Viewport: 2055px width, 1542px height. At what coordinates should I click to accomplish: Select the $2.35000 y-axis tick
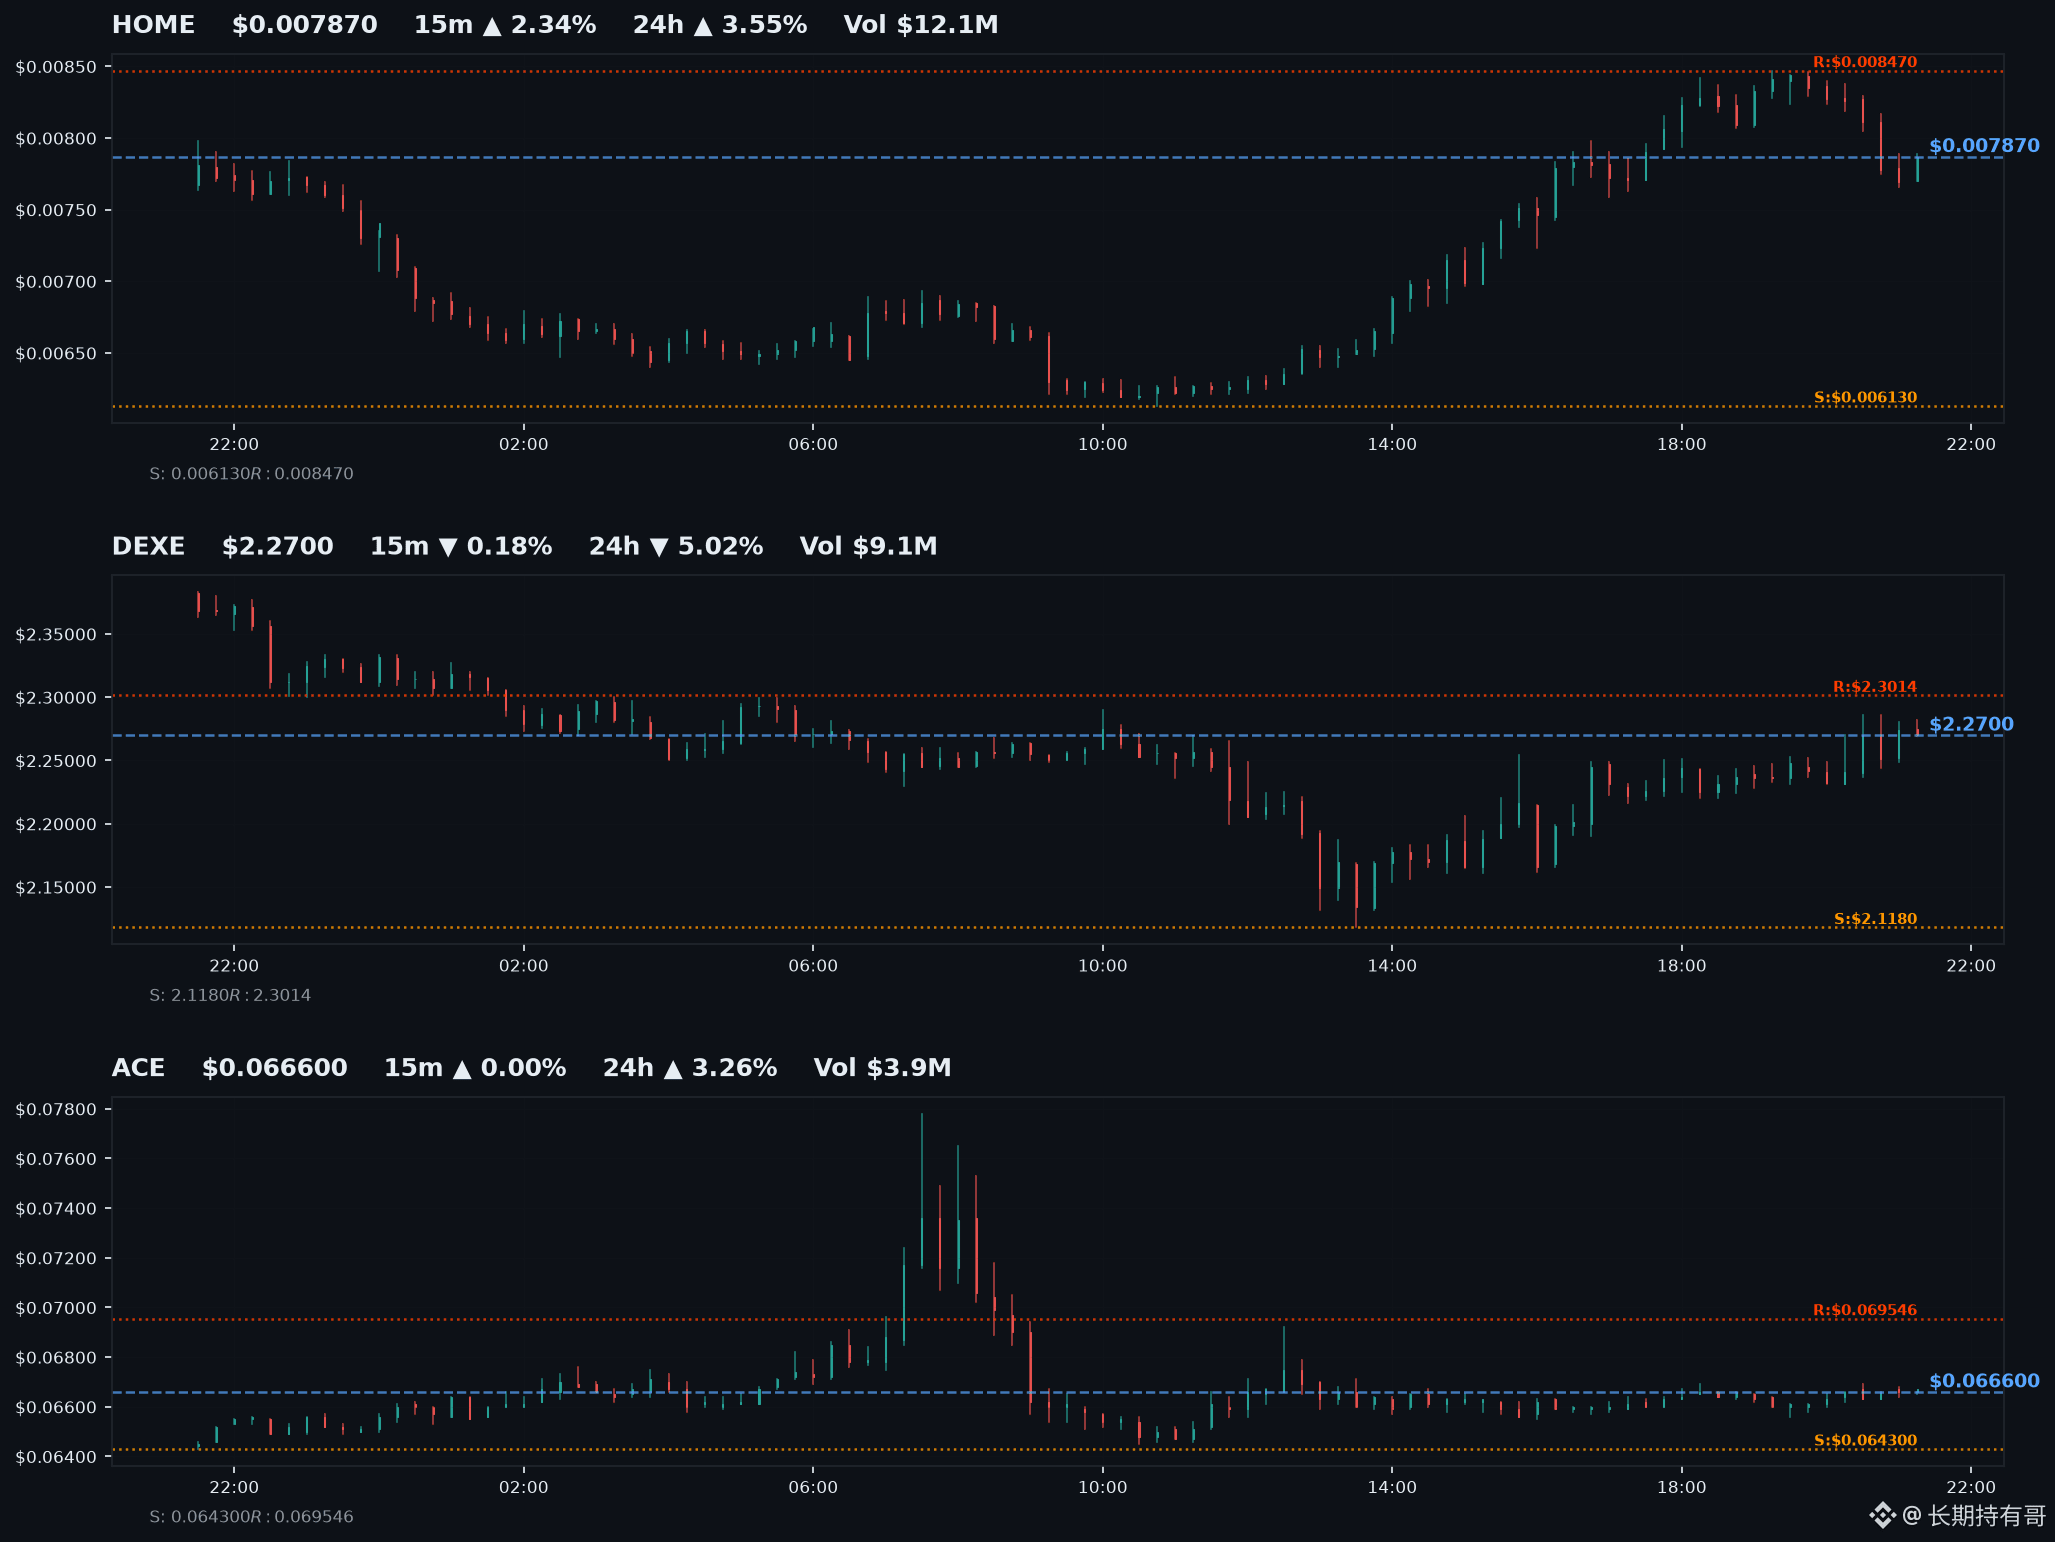(x=56, y=635)
